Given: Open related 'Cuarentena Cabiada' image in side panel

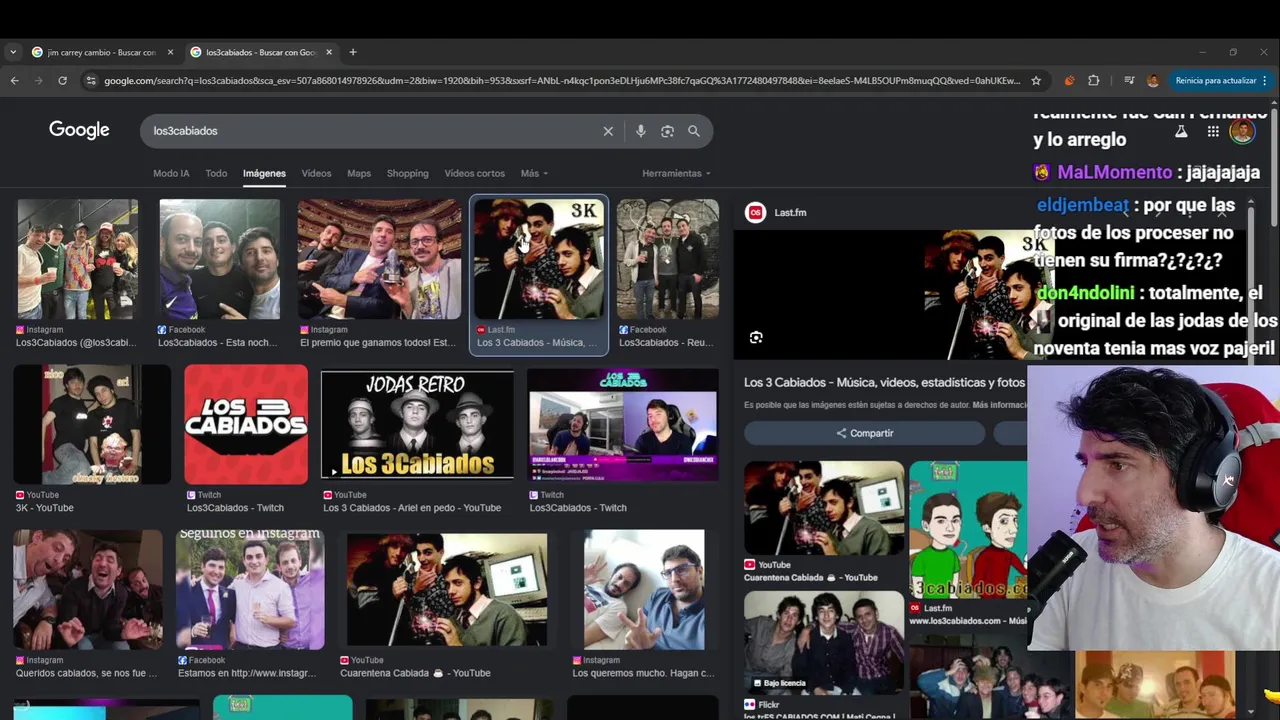Looking at the screenshot, I should 824,508.
